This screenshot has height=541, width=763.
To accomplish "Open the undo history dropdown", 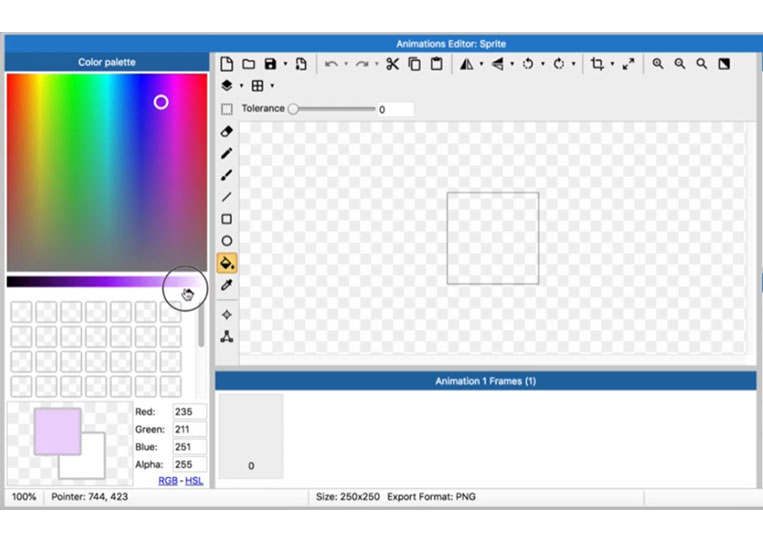I will (346, 64).
